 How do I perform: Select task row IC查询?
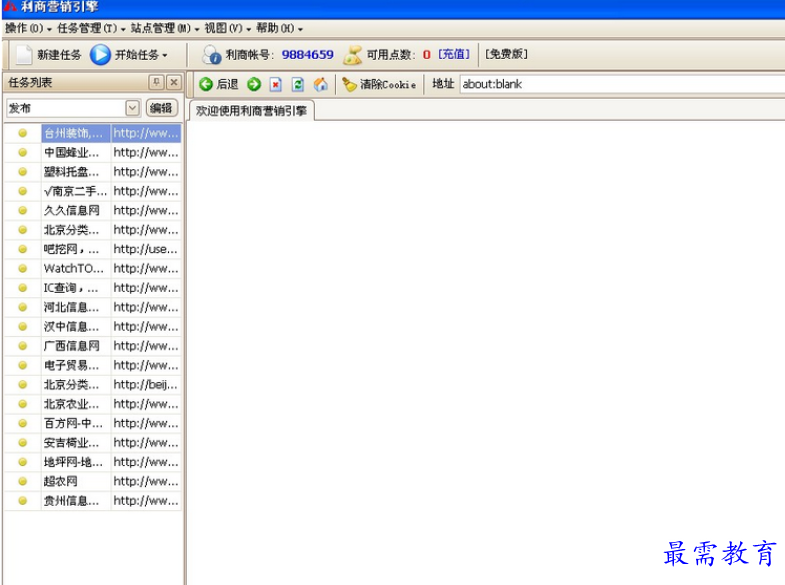93,288
